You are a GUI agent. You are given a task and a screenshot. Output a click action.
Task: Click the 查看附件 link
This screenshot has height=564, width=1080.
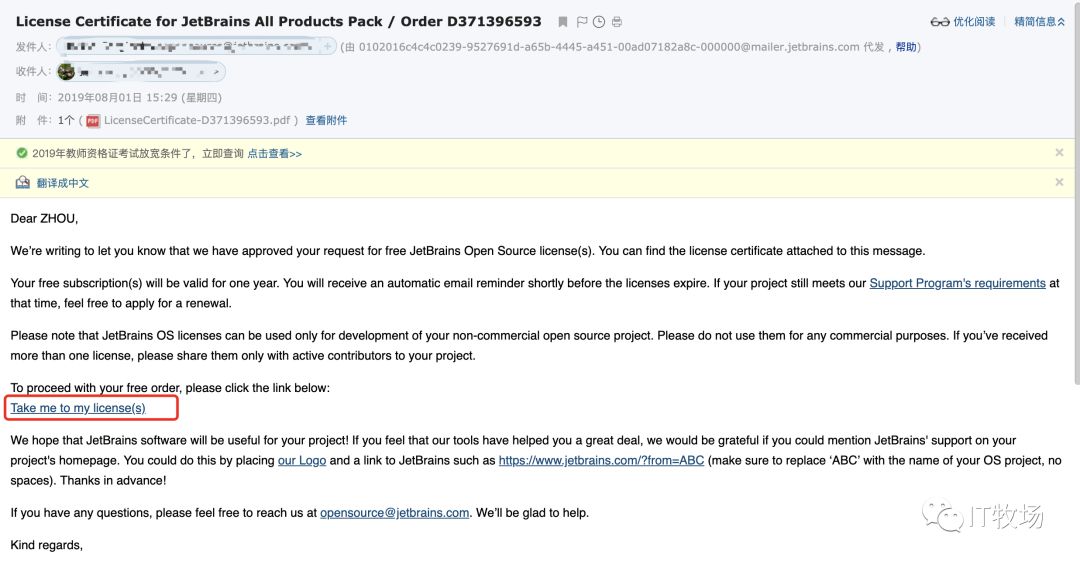click(x=326, y=121)
